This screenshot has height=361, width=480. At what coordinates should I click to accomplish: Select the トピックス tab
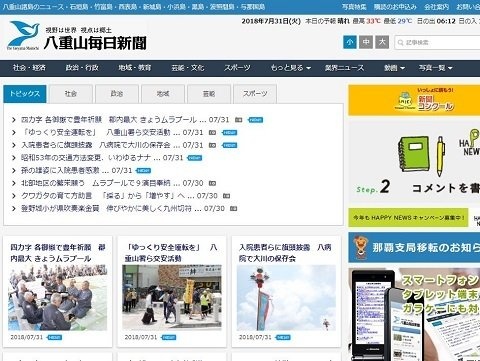coord(25,94)
